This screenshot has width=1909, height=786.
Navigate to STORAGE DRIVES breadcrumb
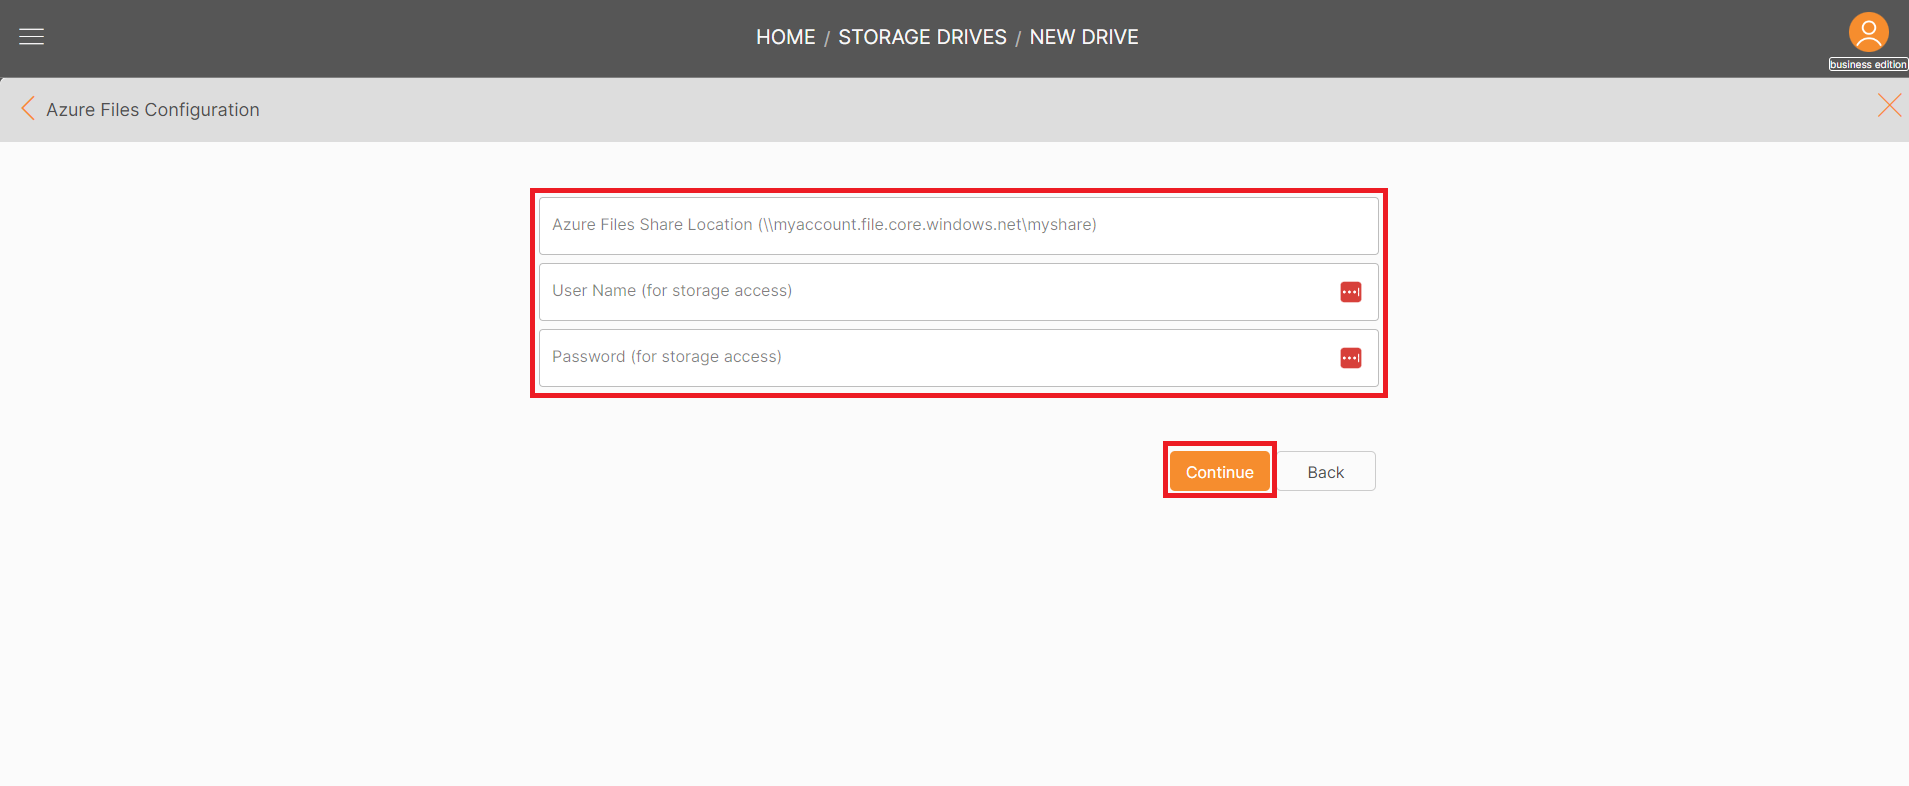pos(922,37)
